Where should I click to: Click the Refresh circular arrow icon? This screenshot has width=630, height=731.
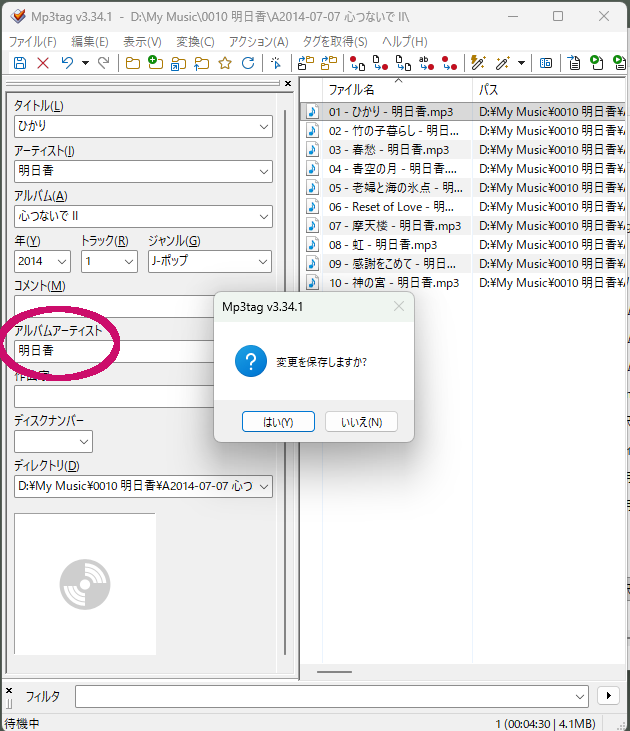click(248, 62)
